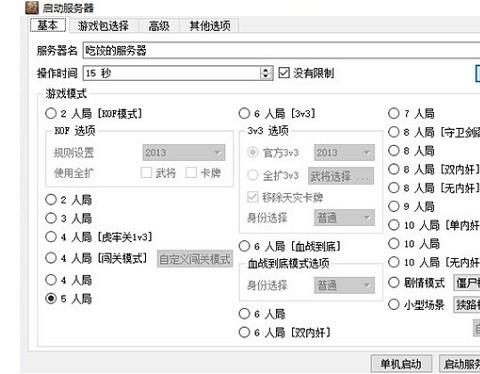Image resolution: width=480 pixels, height=374 pixels.
Task: Toggle 移除天灾卡牌 checkbox
Action: coord(252,197)
